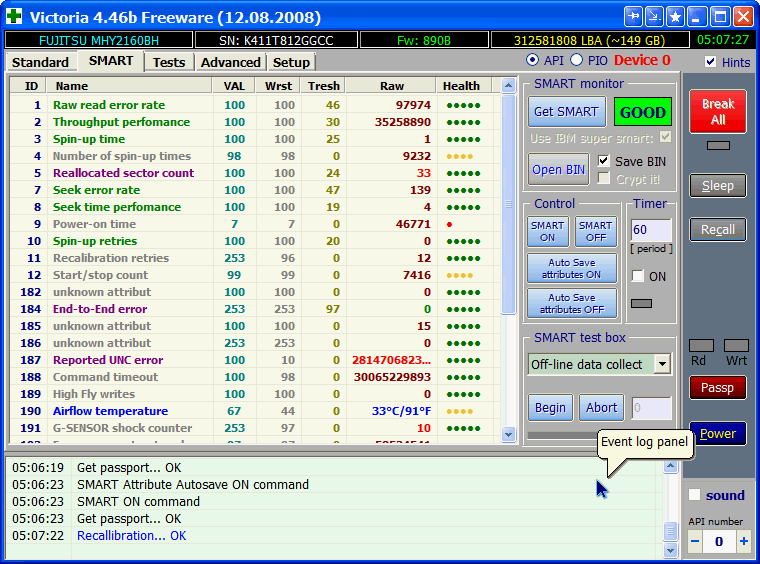
Task: Click Auto Save attributes OFF button
Action: click(x=572, y=303)
